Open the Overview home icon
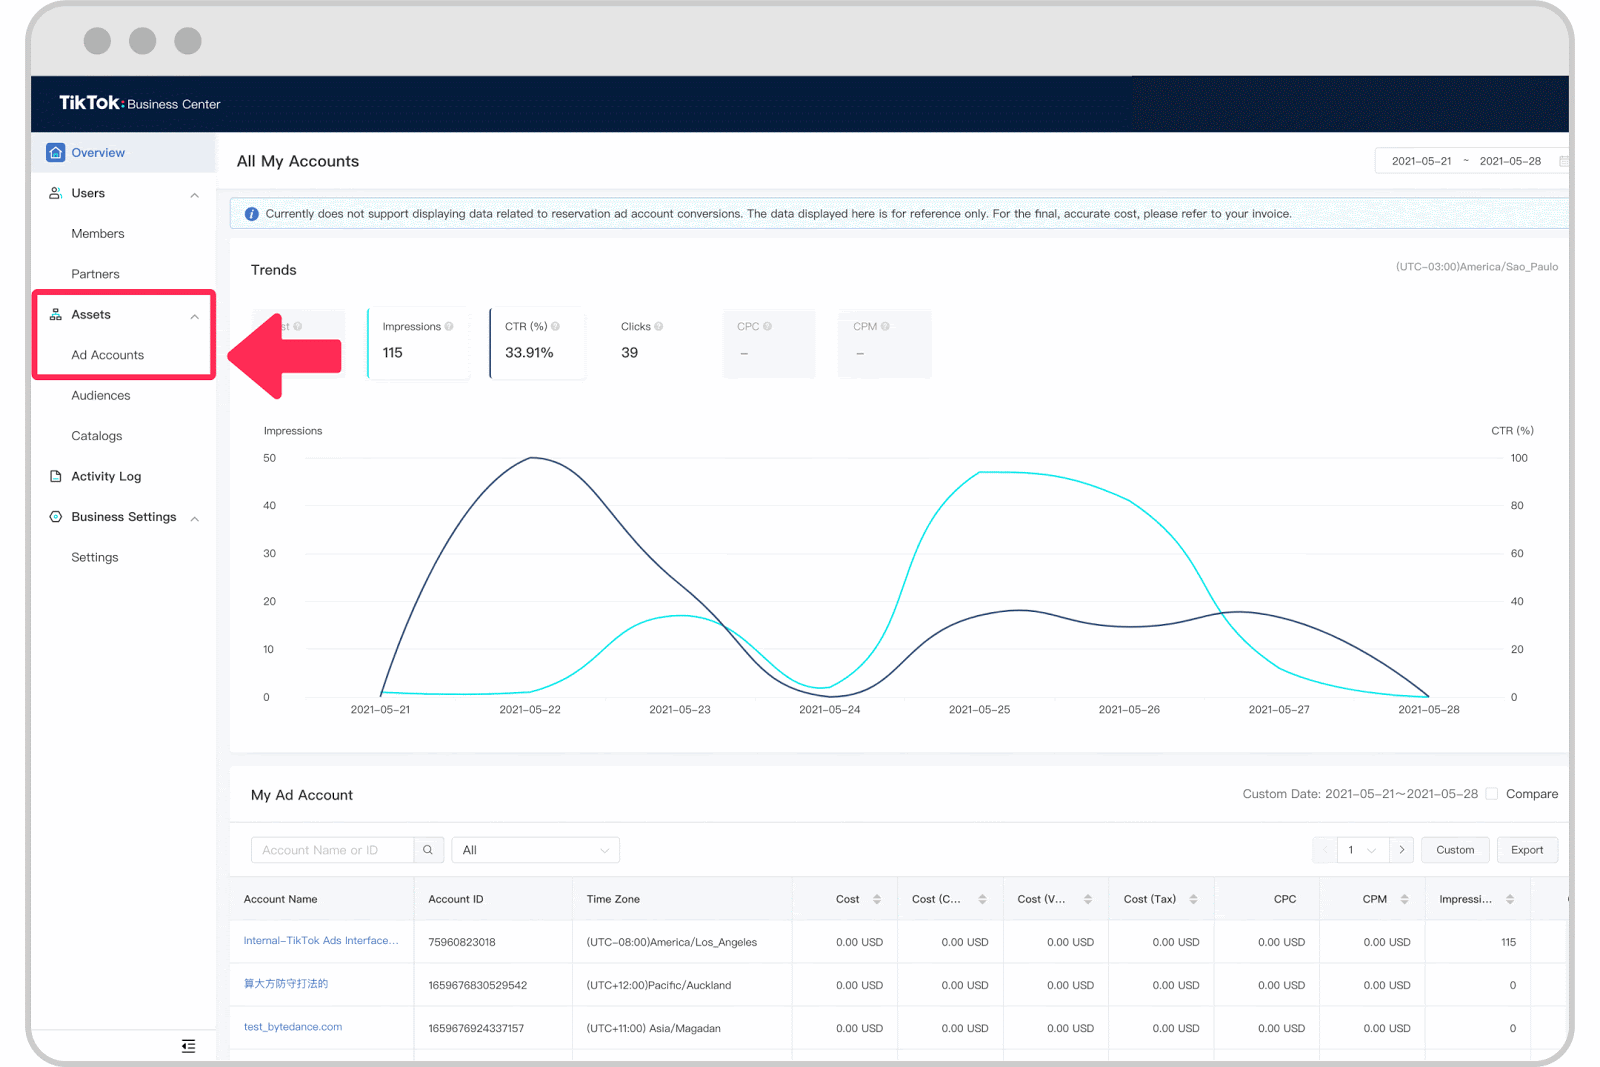This screenshot has width=1600, height=1067. pyautogui.click(x=56, y=152)
